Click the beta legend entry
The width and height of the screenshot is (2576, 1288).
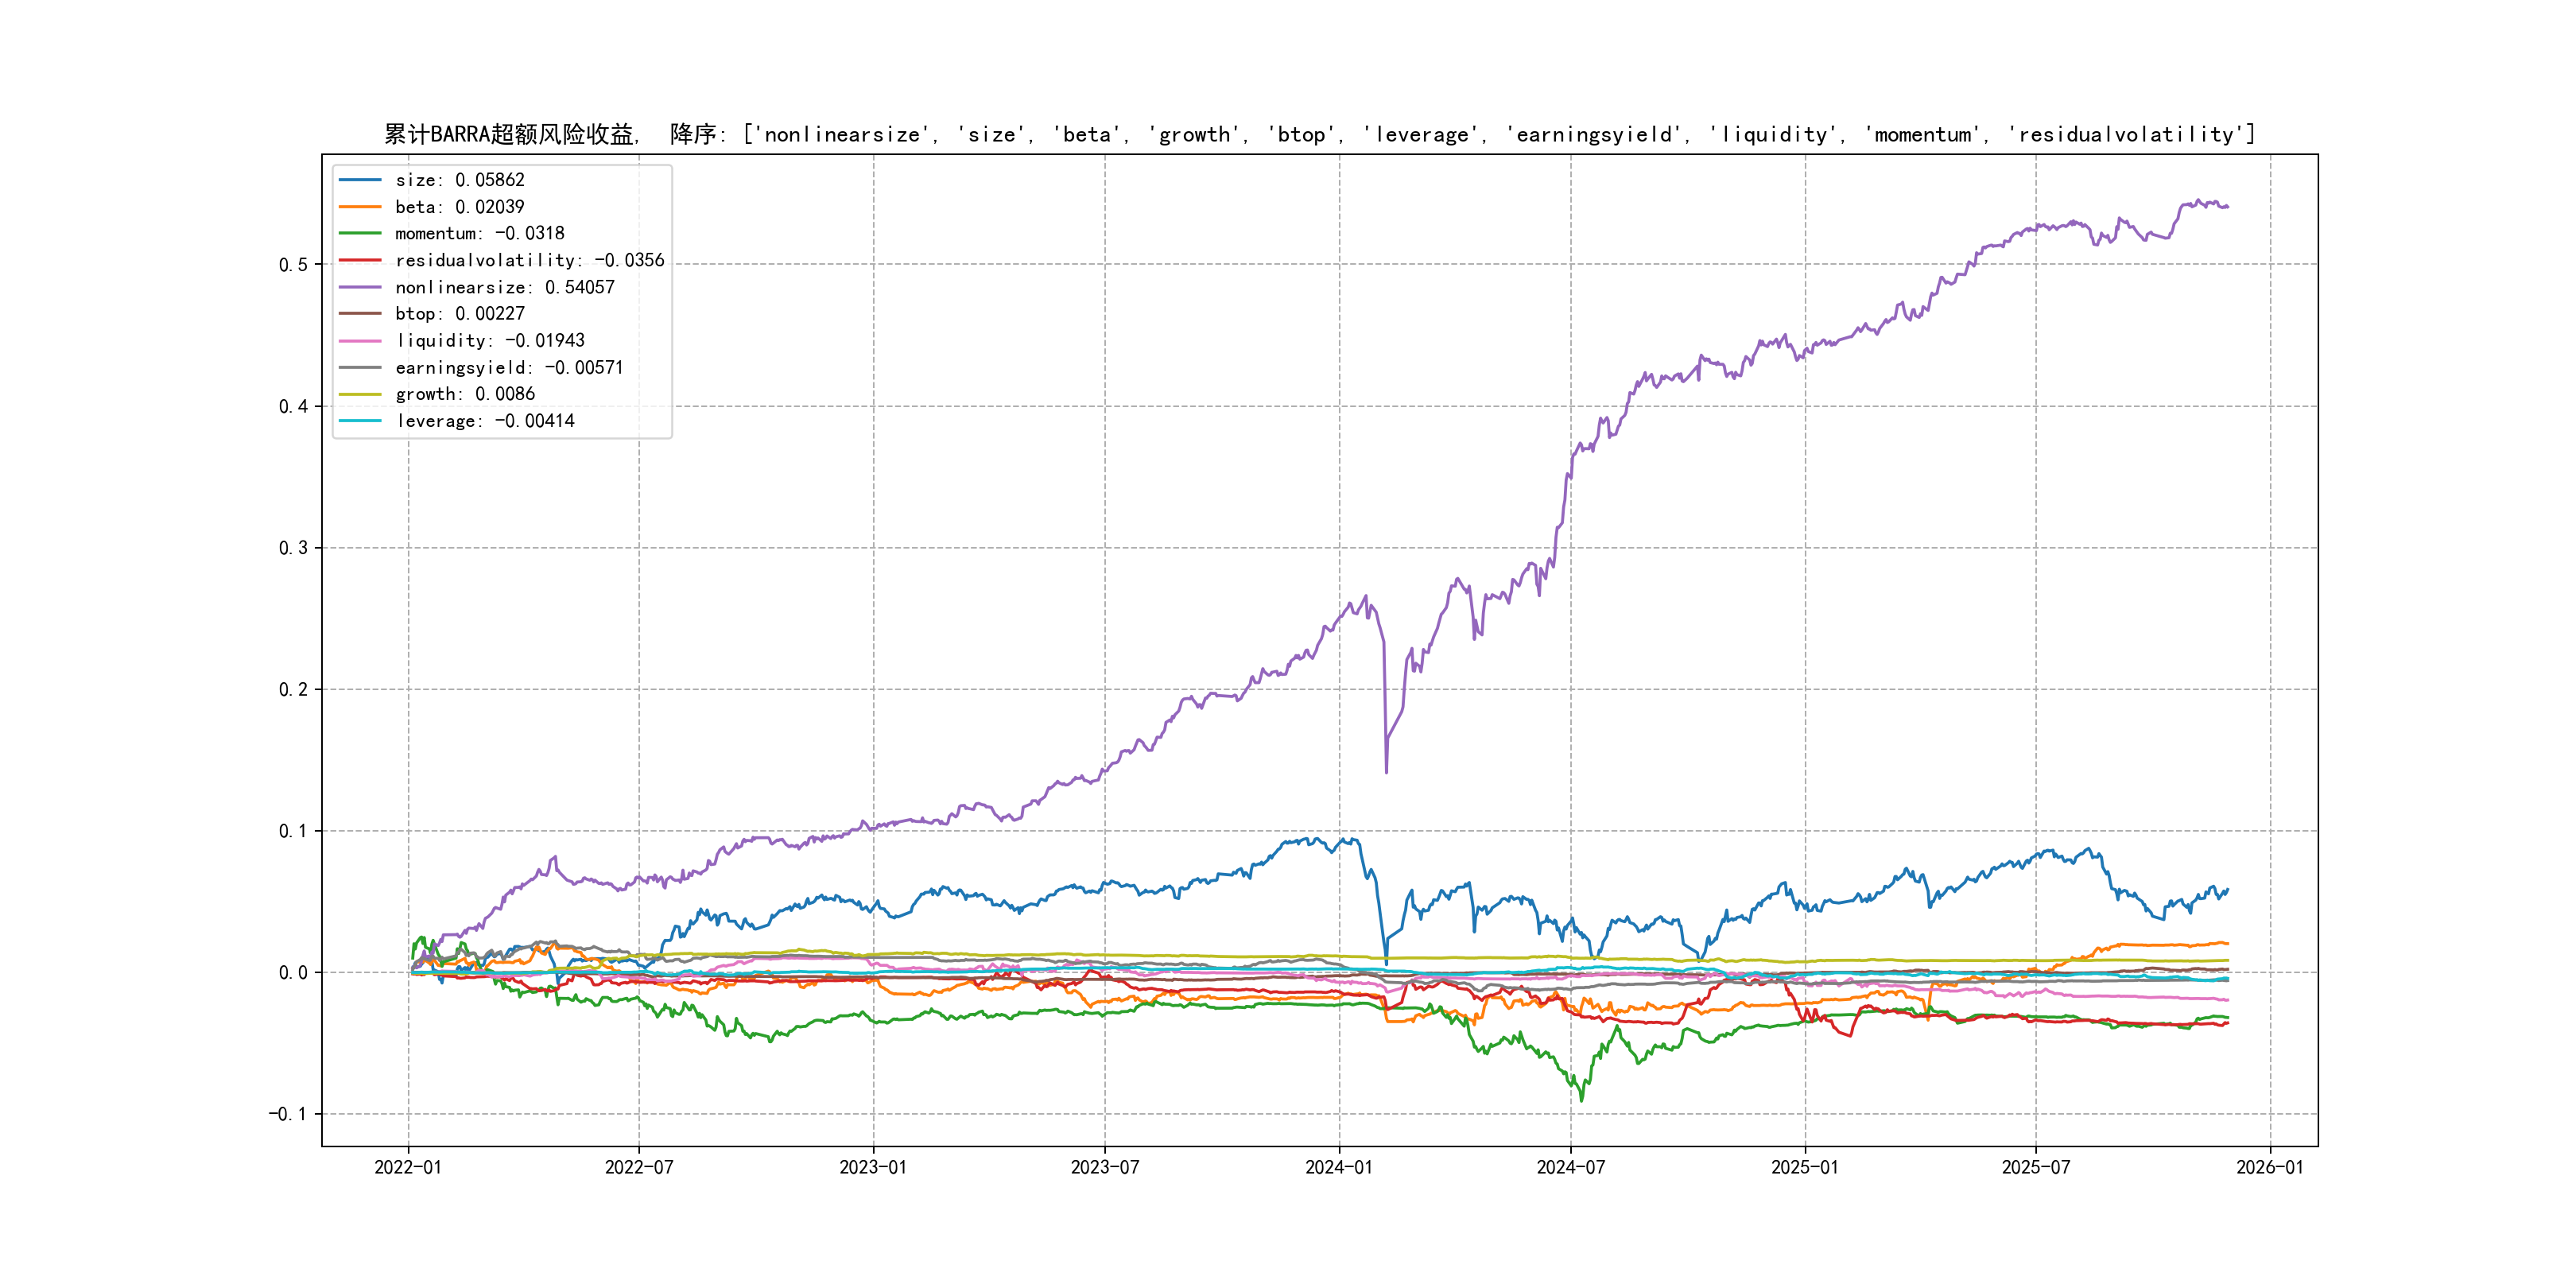coord(459,207)
